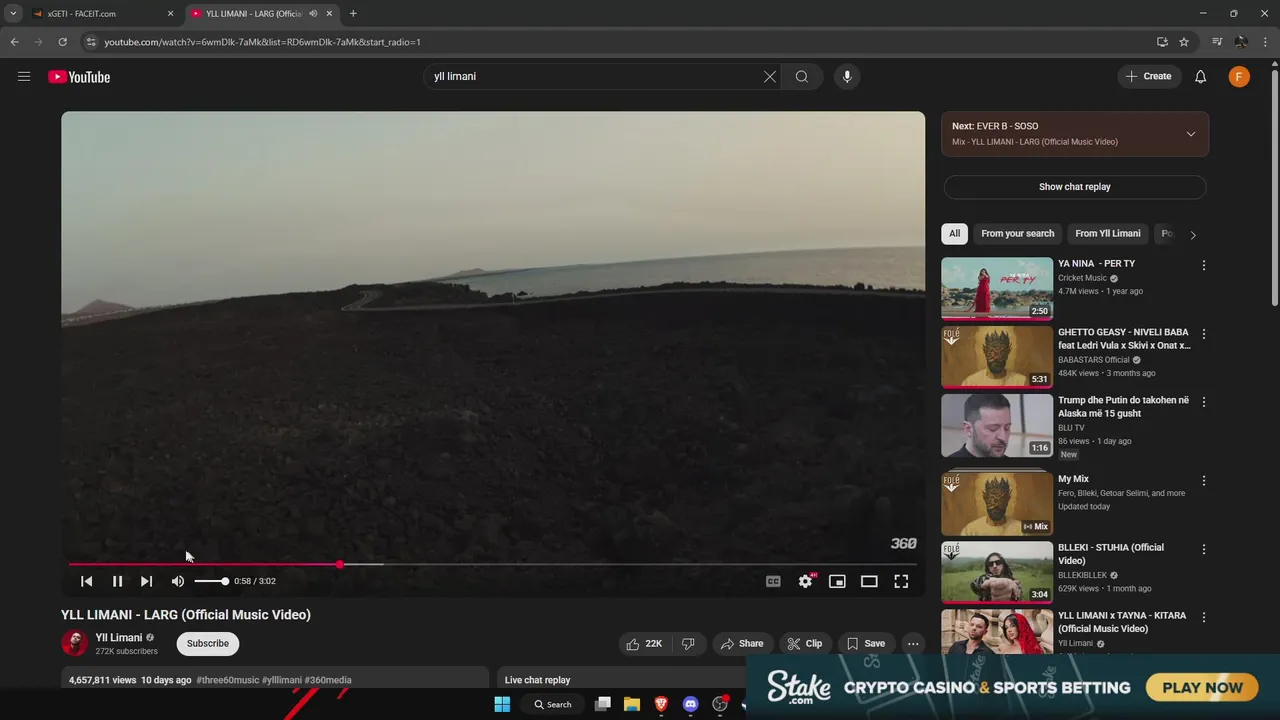Install the app from address bar icon
Screen dimensions: 1280x720
click(1162, 42)
